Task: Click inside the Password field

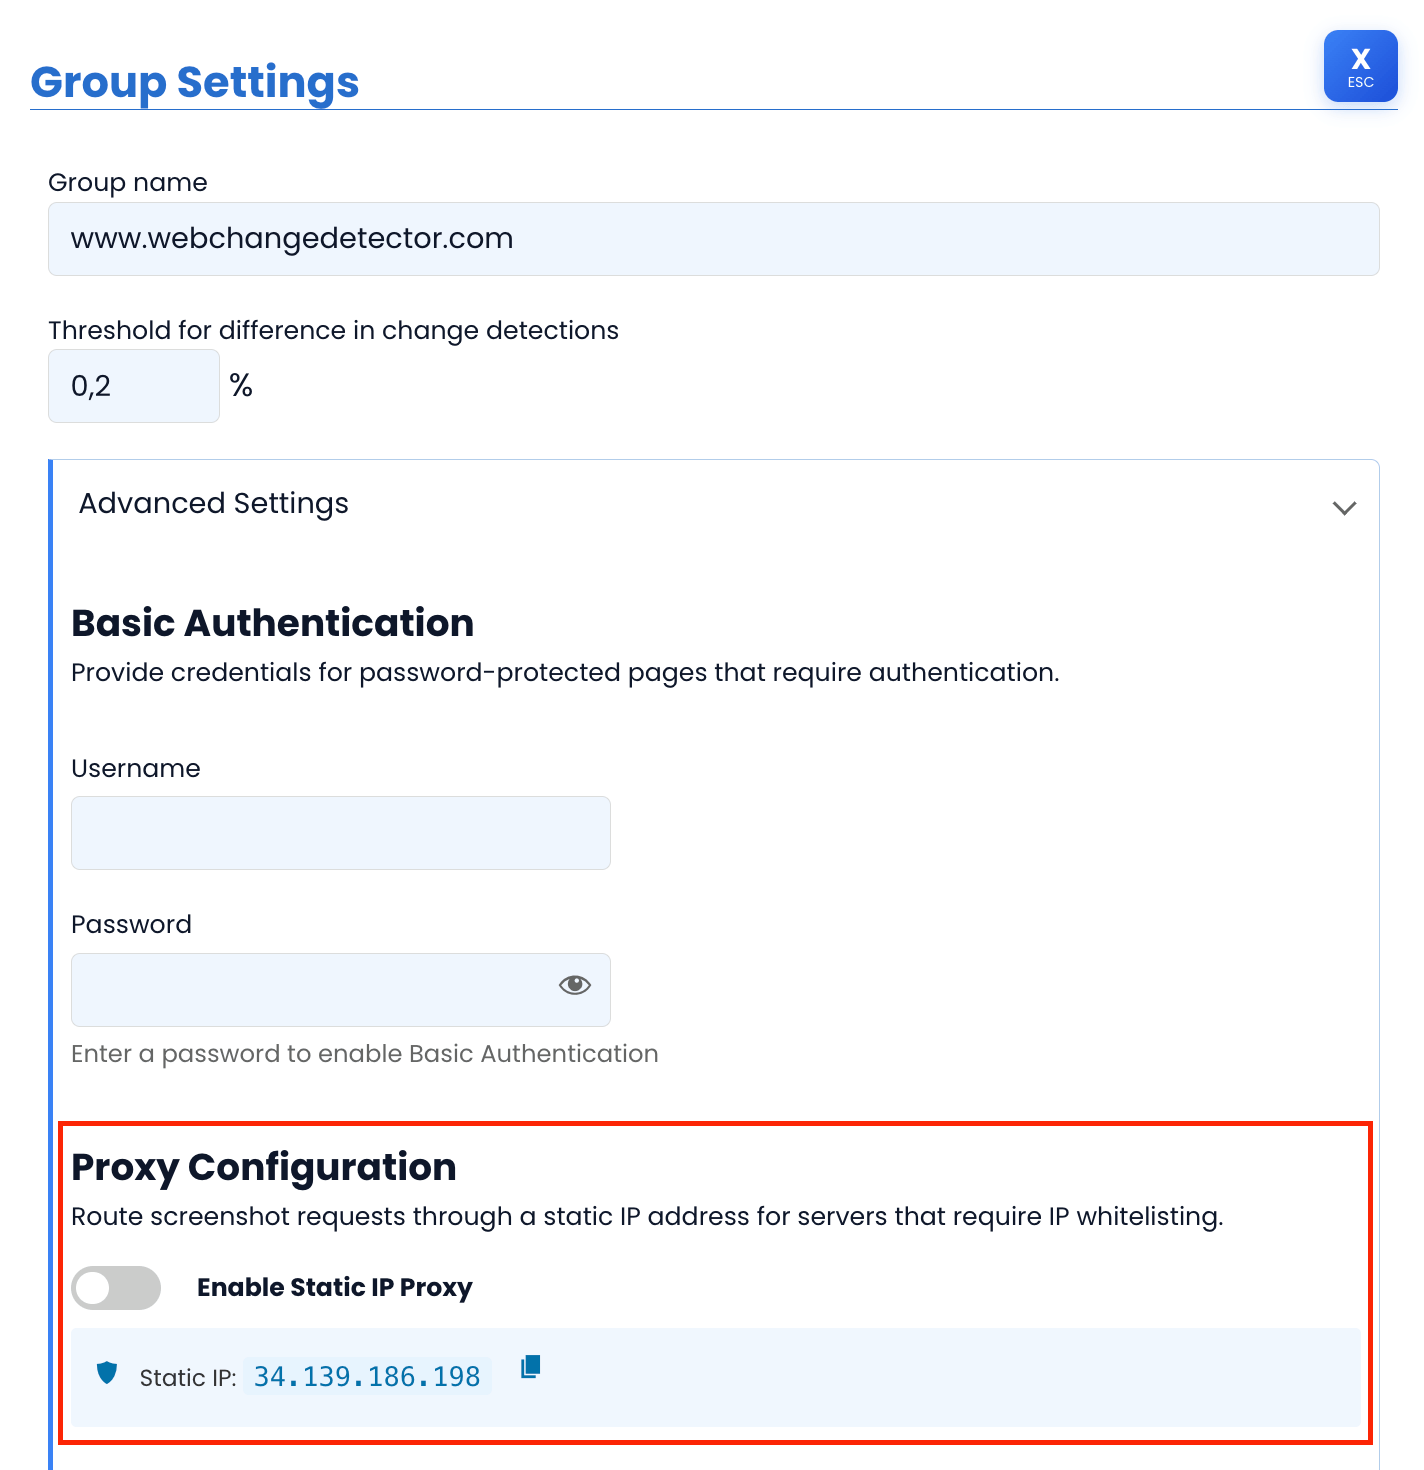Action: tap(300, 990)
